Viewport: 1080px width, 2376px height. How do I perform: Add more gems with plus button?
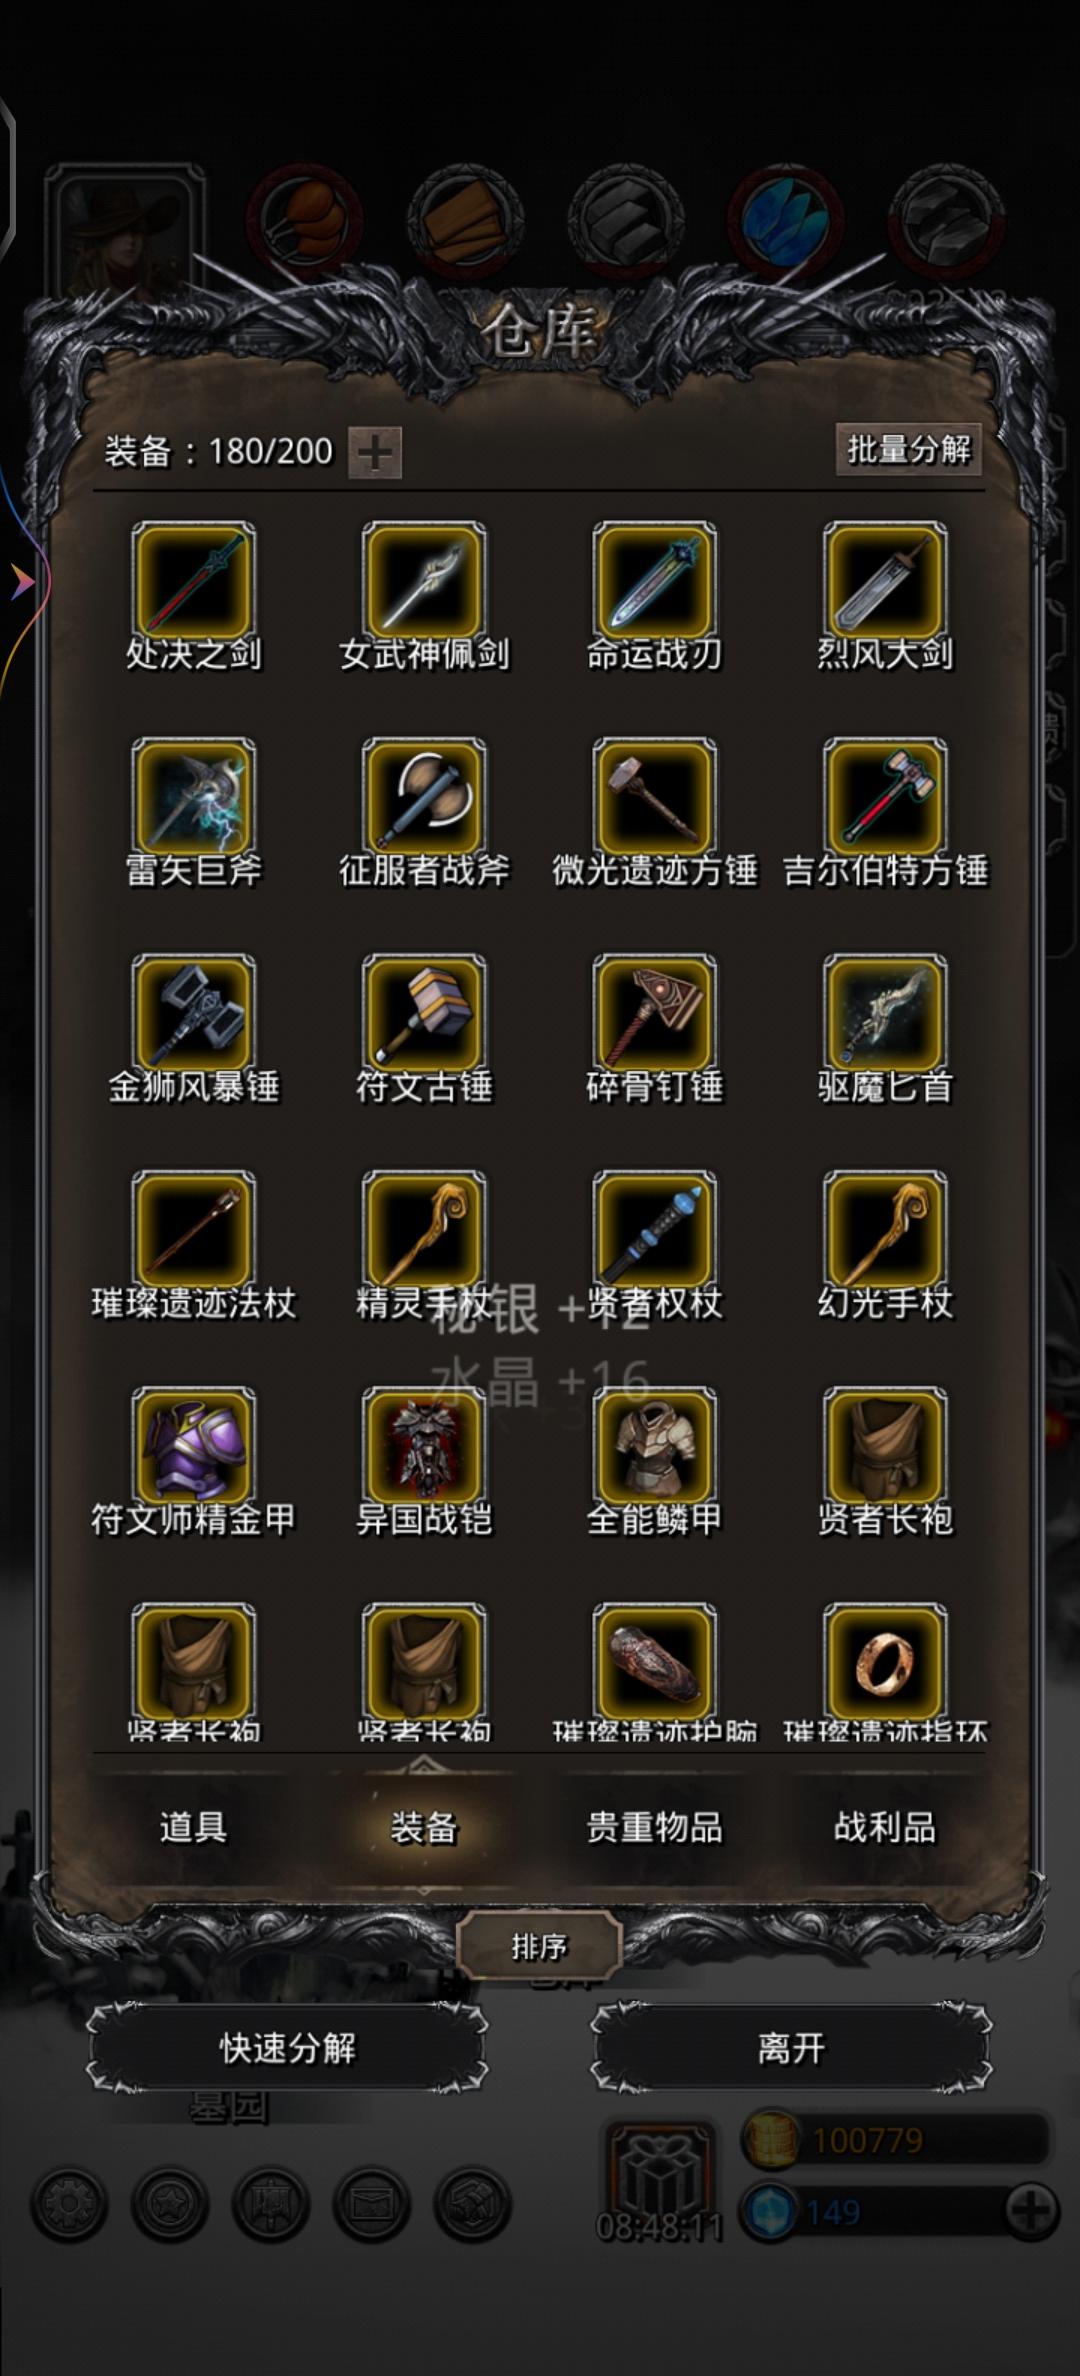[1030, 2211]
